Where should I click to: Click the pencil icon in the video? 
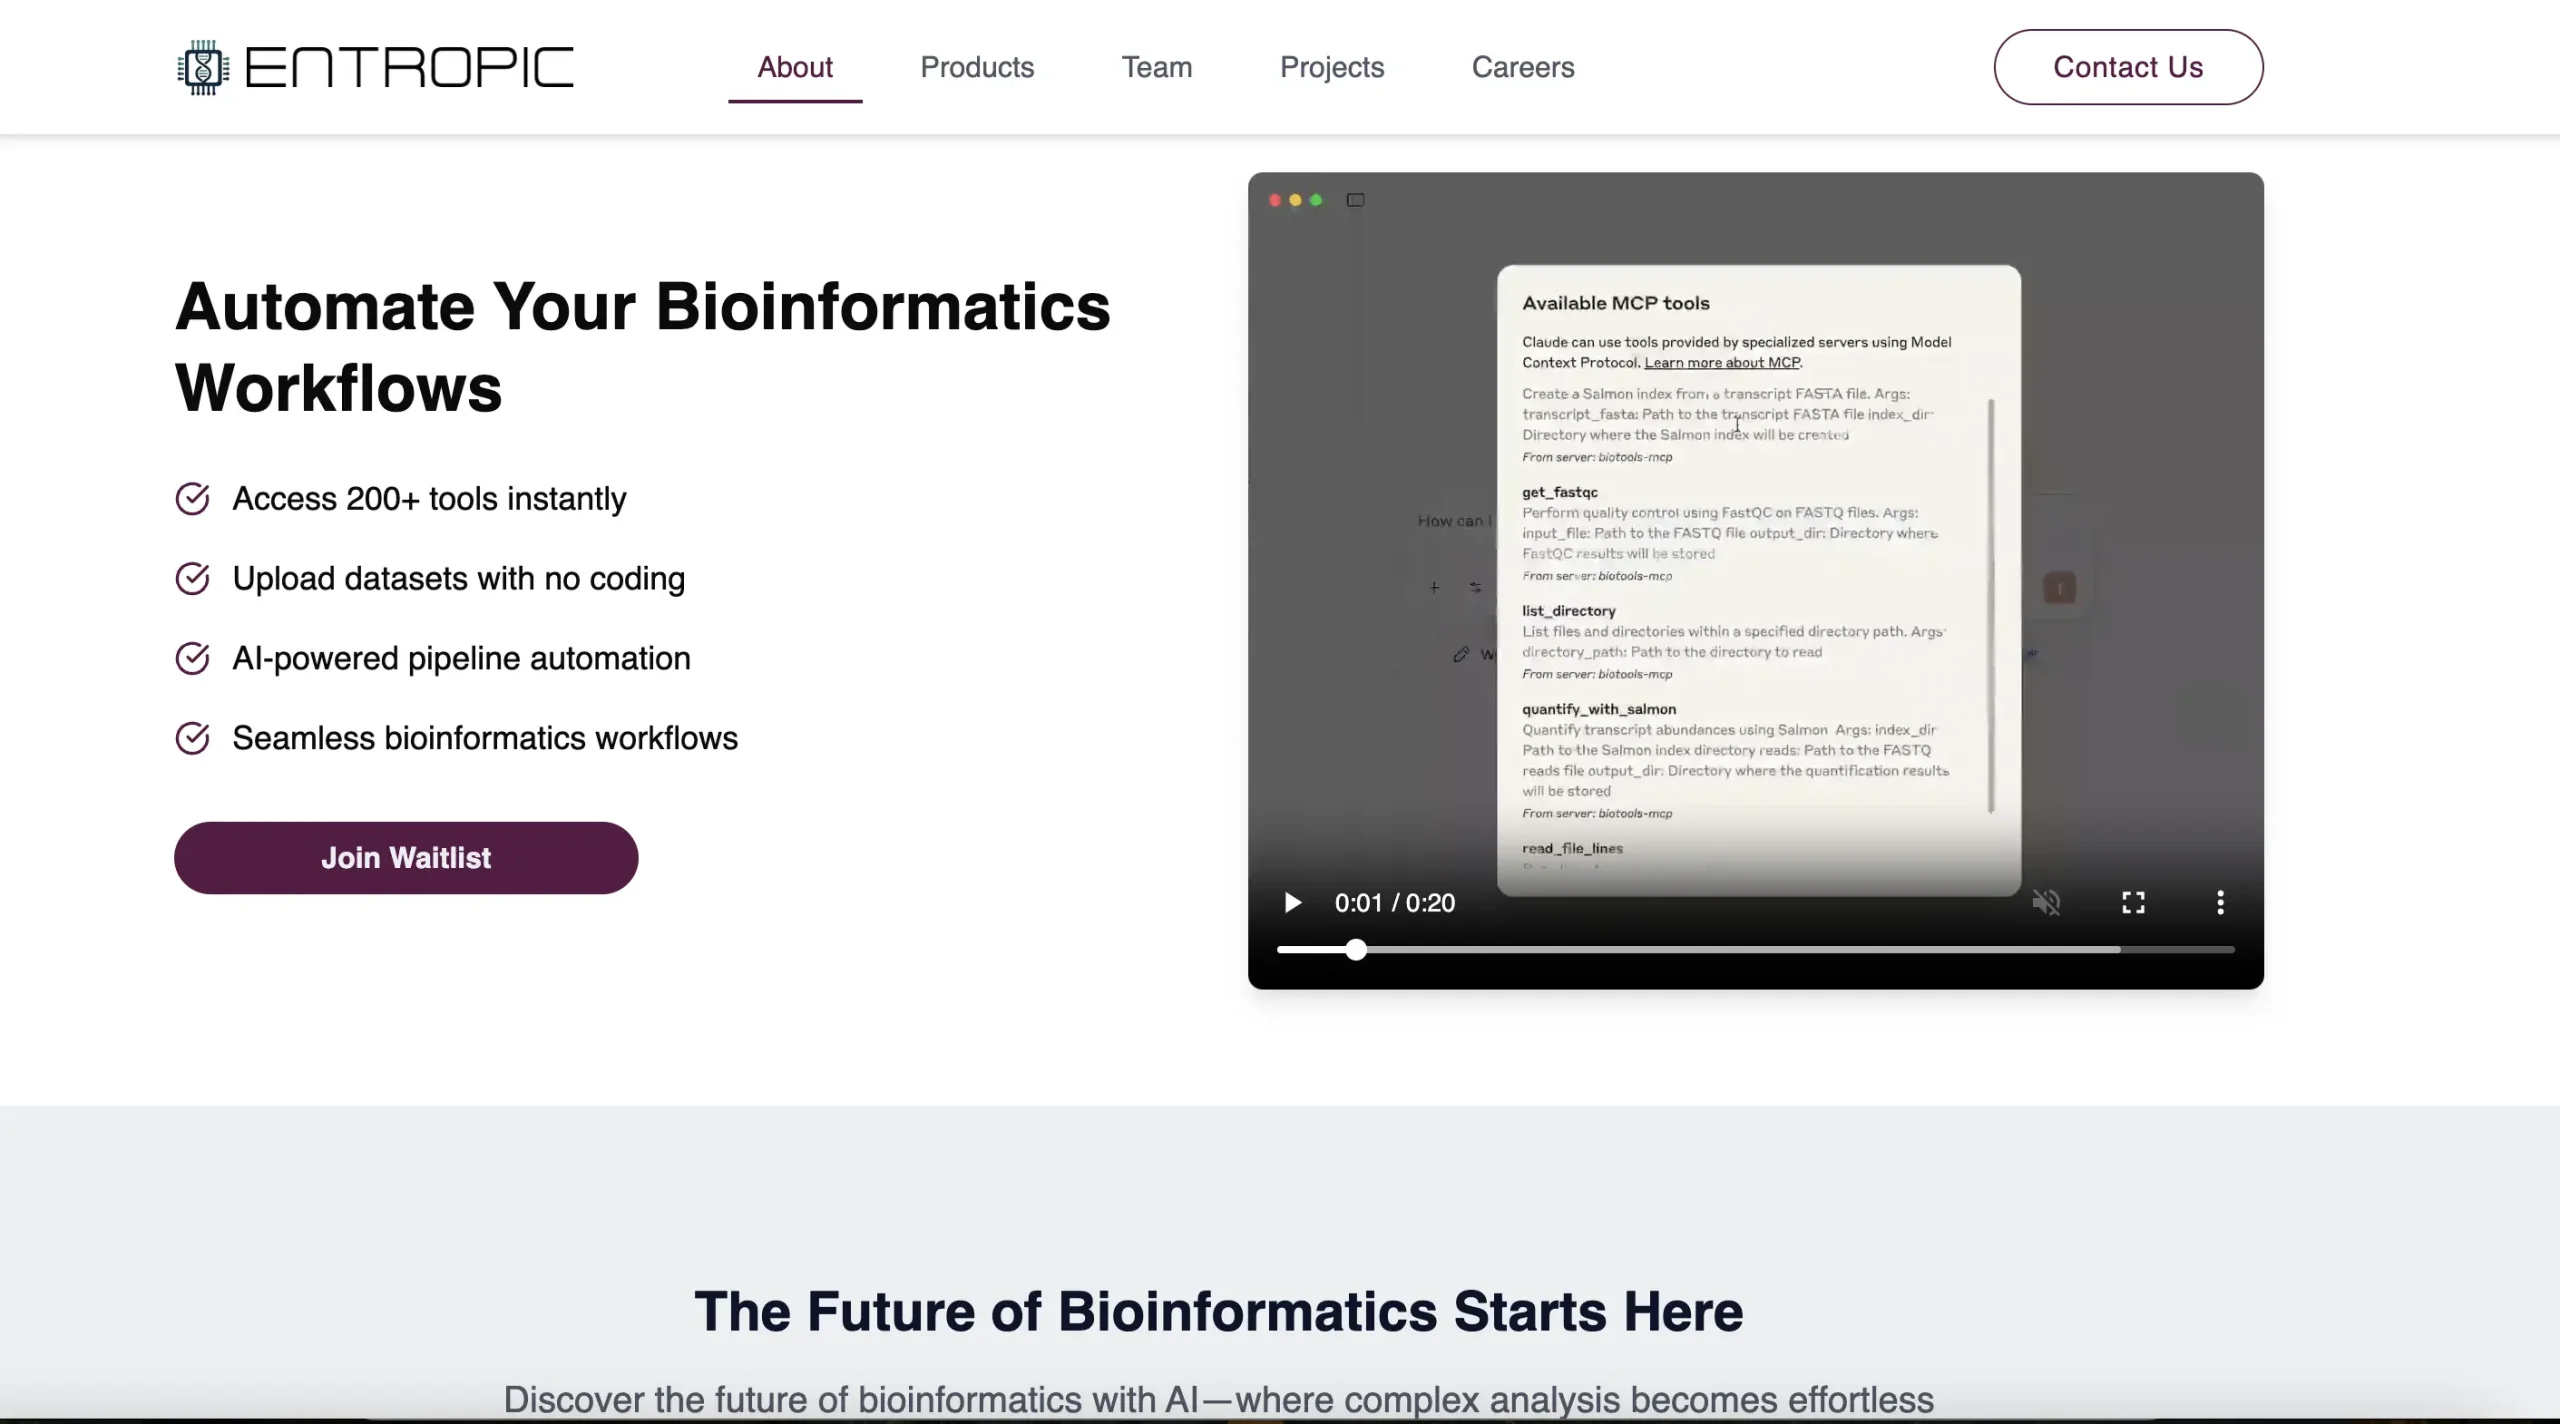(1461, 654)
